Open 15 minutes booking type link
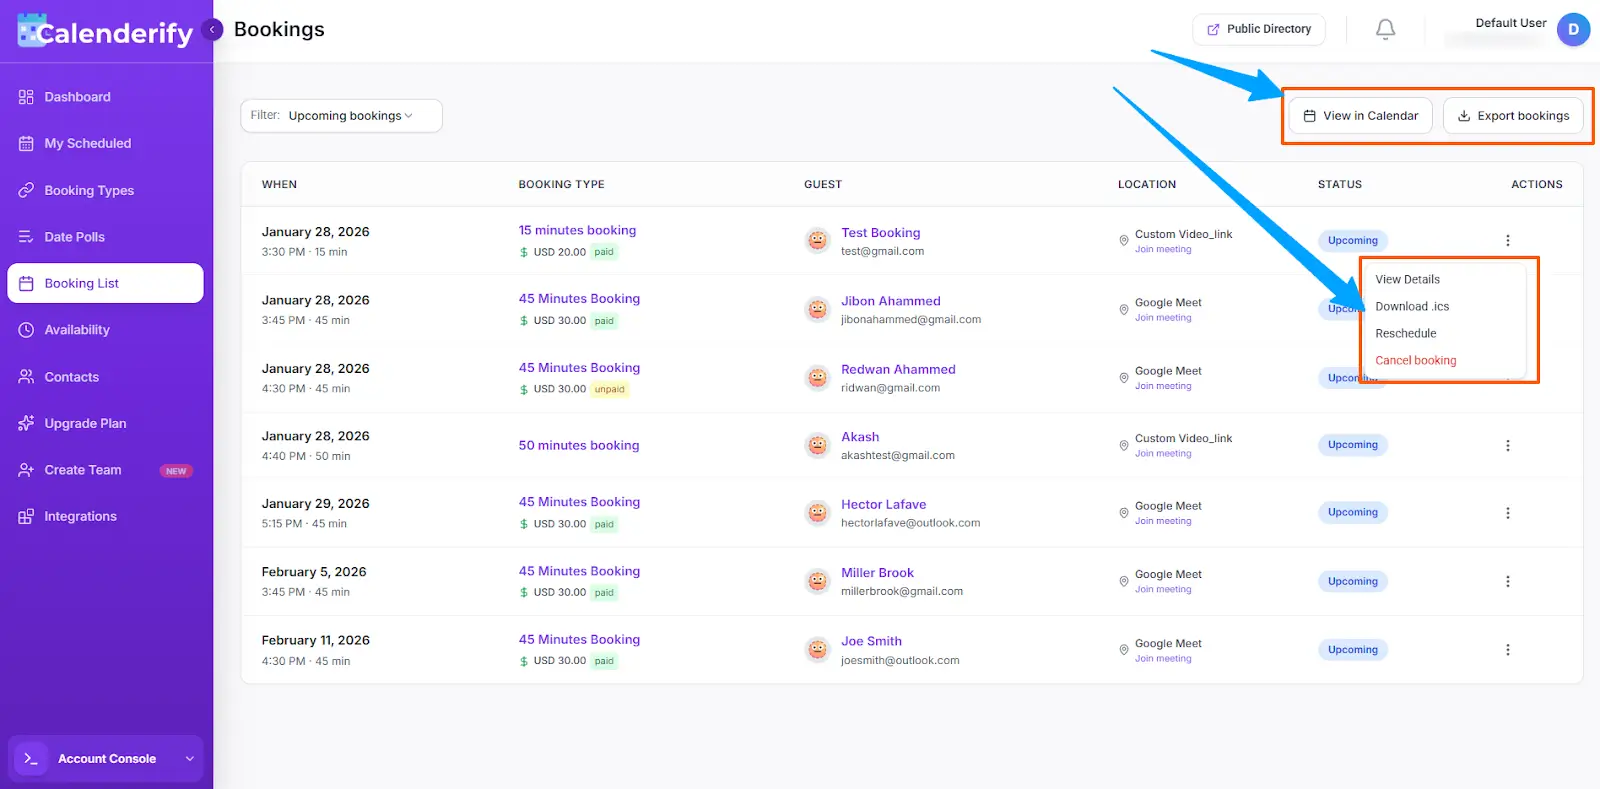 pos(577,230)
